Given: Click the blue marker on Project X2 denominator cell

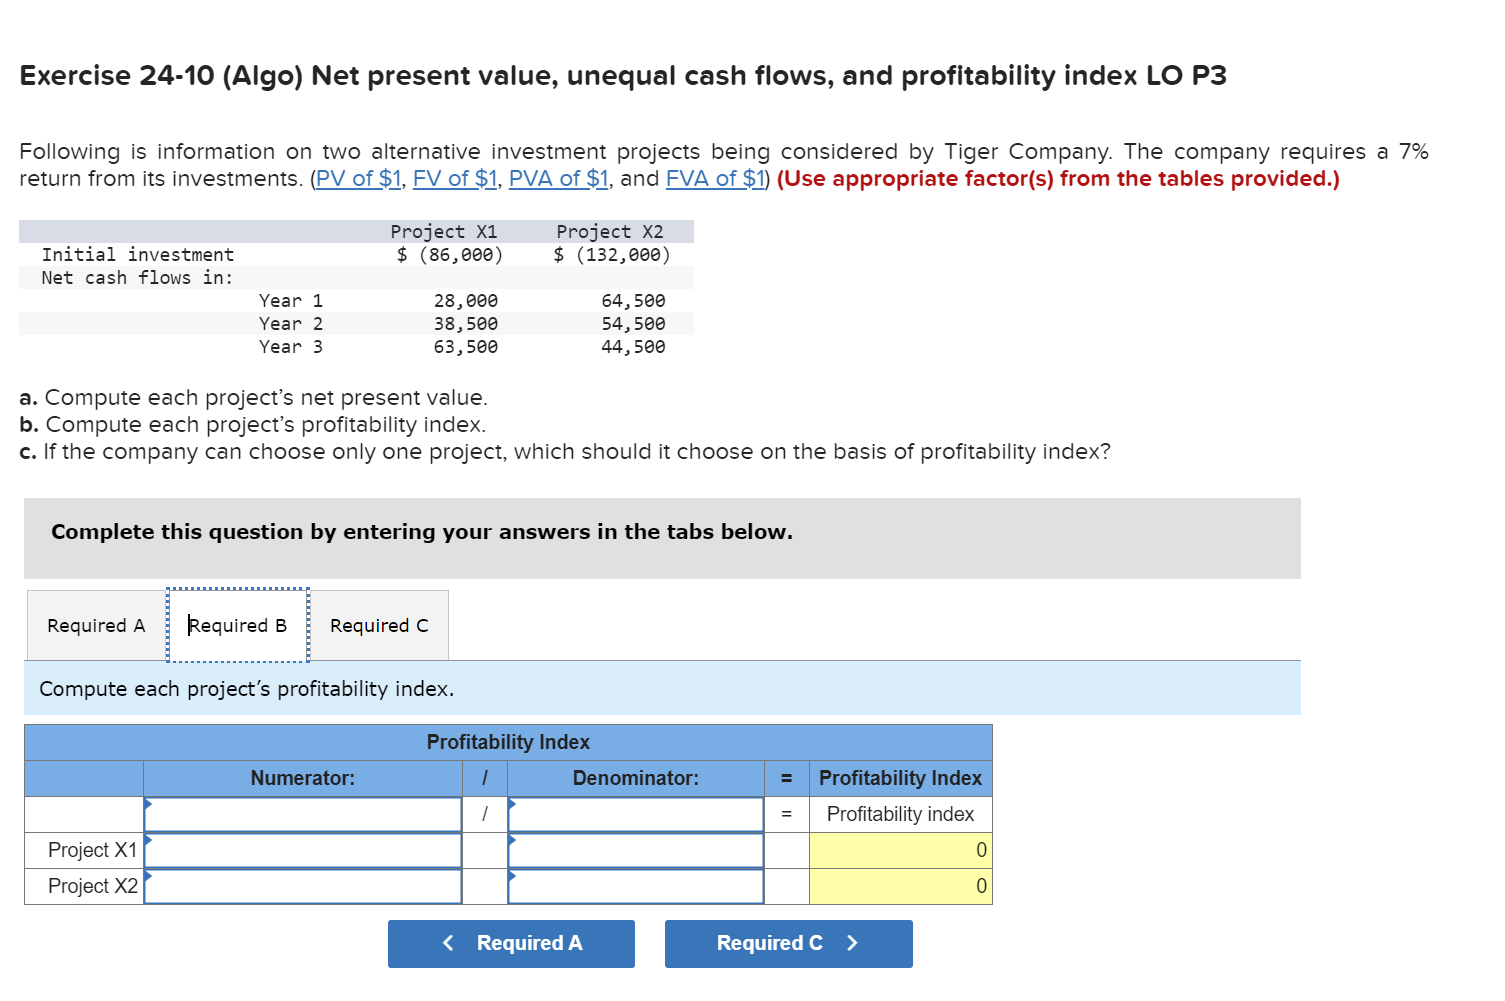Looking at the screenshot, I should (x=512, y=876).
